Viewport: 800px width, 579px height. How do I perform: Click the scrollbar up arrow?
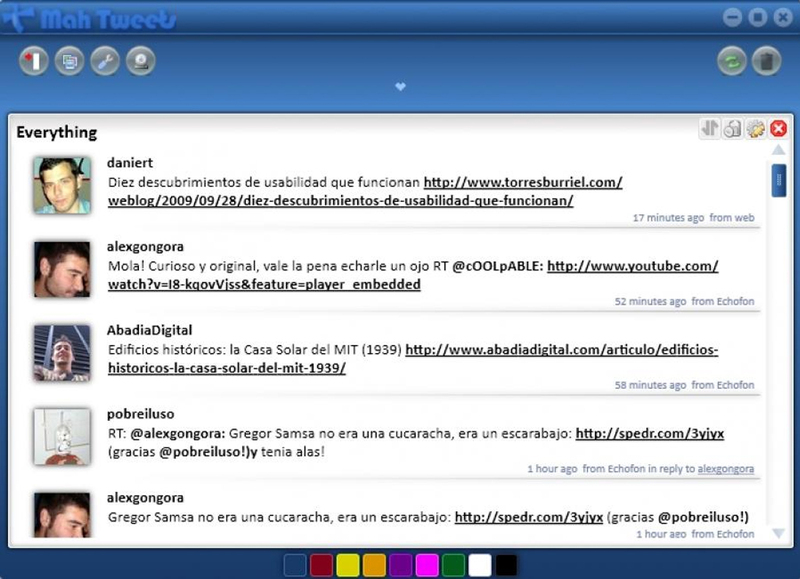point(779,149)
